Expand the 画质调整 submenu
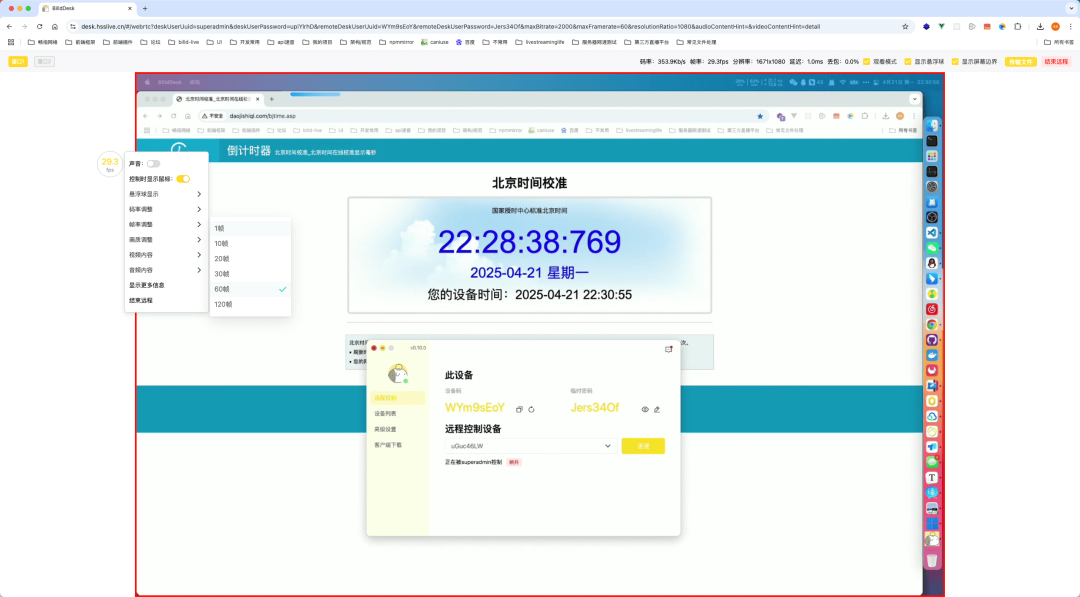The width and height of the screenshot is (1080, 597). click(x=165, y=240)
